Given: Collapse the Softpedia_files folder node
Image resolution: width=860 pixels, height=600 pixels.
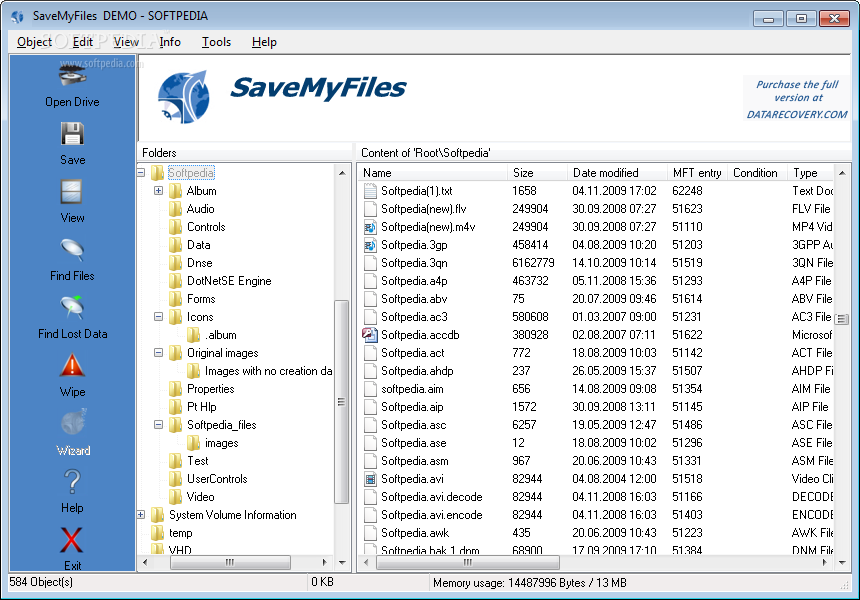Looking at the screenshot, I should (159, 424).
